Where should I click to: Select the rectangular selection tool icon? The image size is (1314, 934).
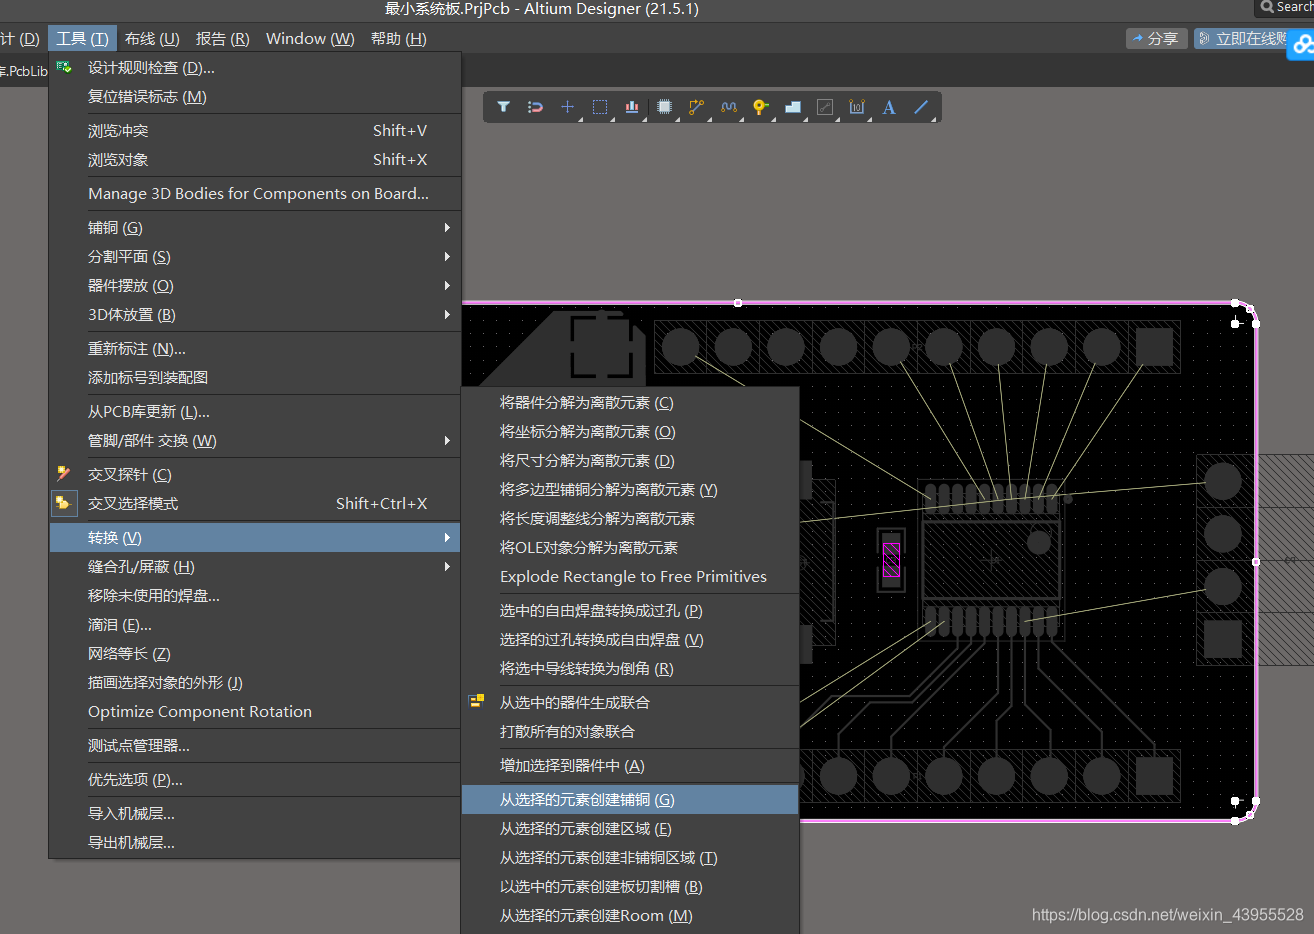click(600, 107)
